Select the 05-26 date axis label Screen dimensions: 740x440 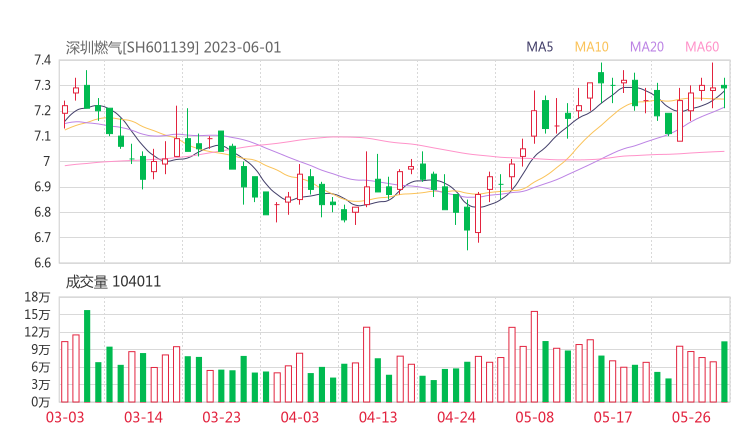(691, 417)
